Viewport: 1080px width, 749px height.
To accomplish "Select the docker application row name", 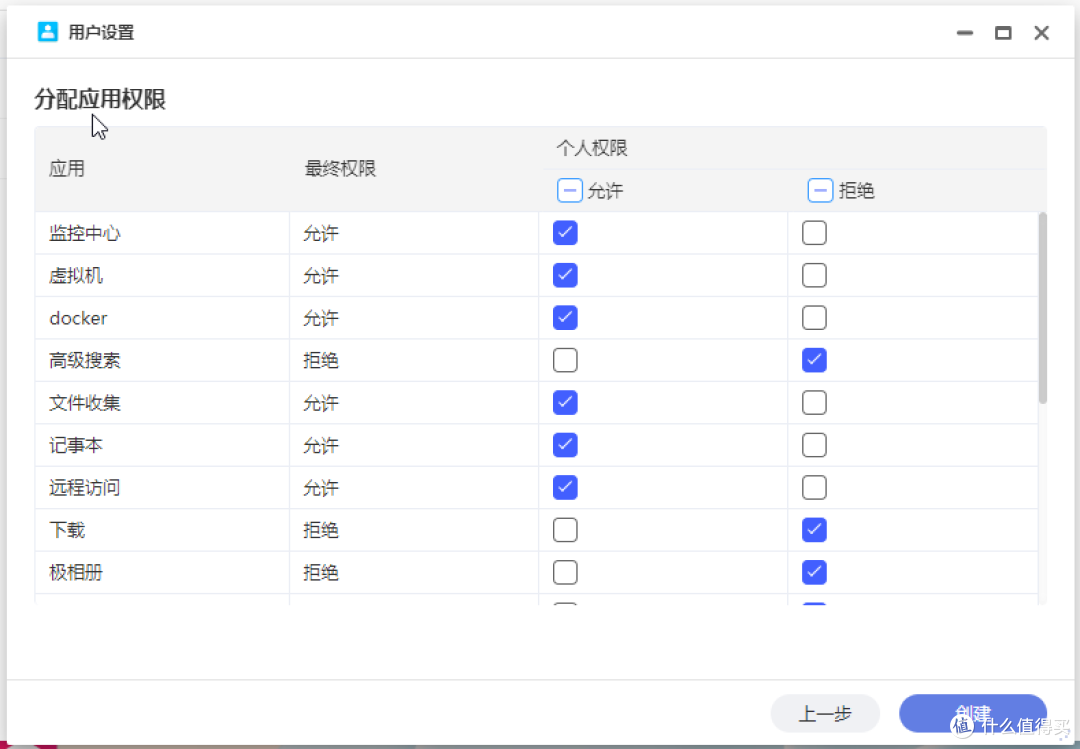I will (x=78, y=318).
